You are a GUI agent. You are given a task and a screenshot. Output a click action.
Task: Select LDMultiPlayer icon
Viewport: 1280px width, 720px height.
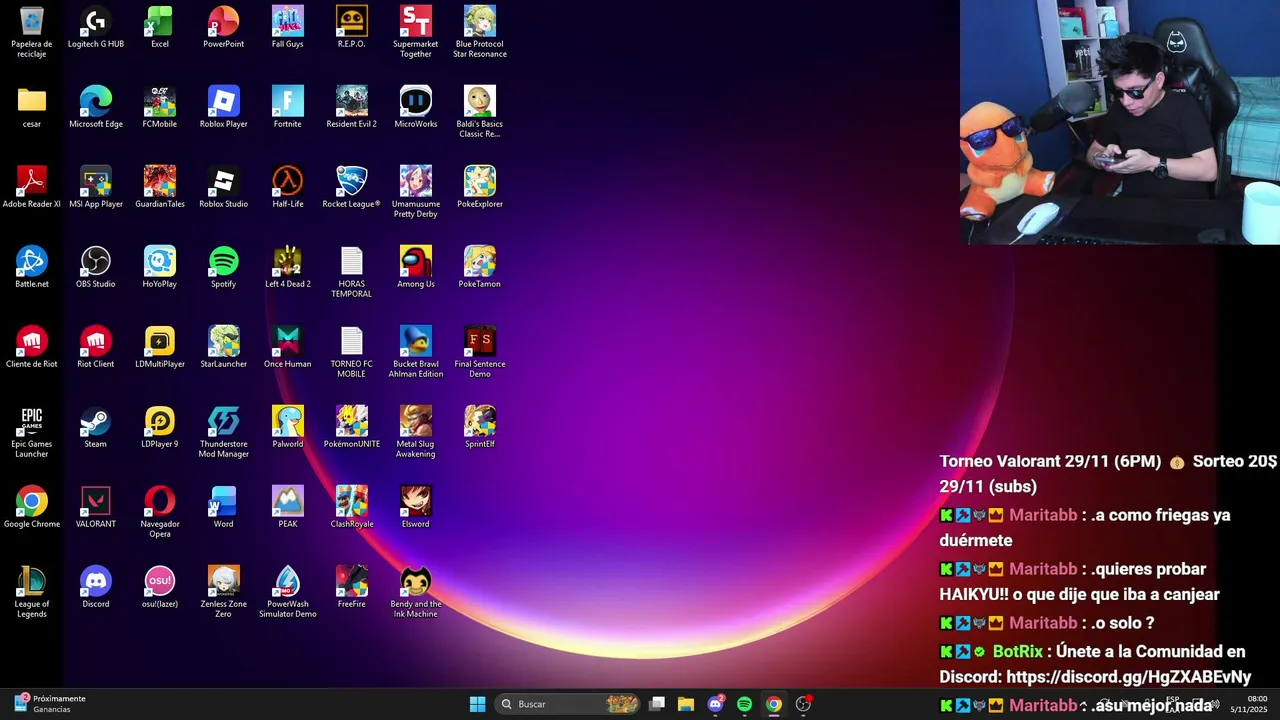(160, 347)
